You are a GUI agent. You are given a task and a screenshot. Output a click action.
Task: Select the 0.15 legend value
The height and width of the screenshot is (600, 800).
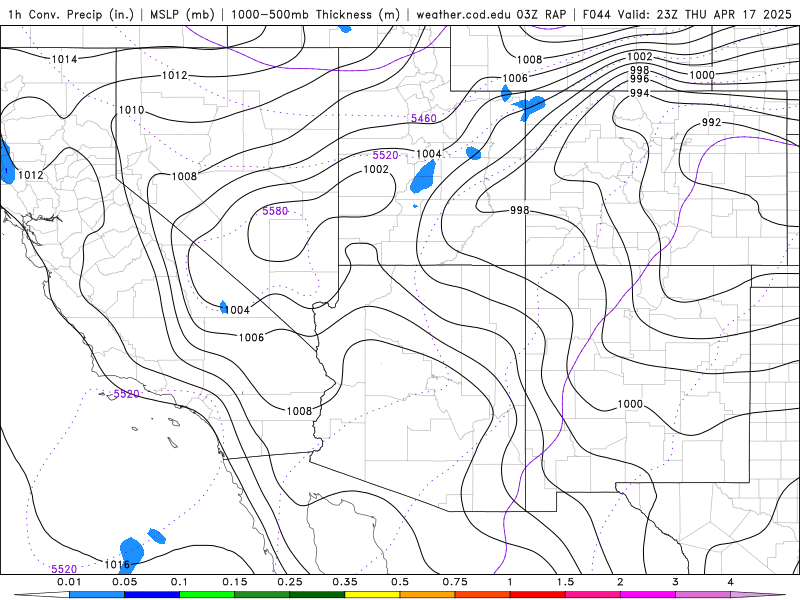tap(235, 582)
